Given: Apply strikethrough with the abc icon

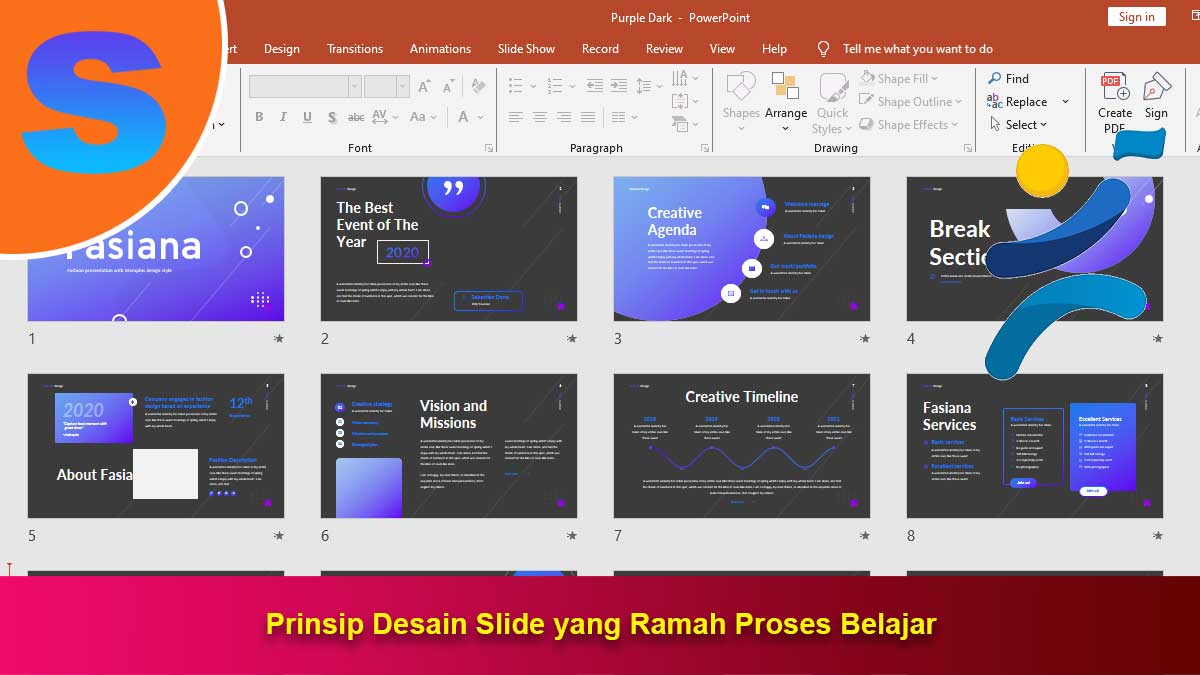Looking at the screenshot, I should (x=355, y=117).
